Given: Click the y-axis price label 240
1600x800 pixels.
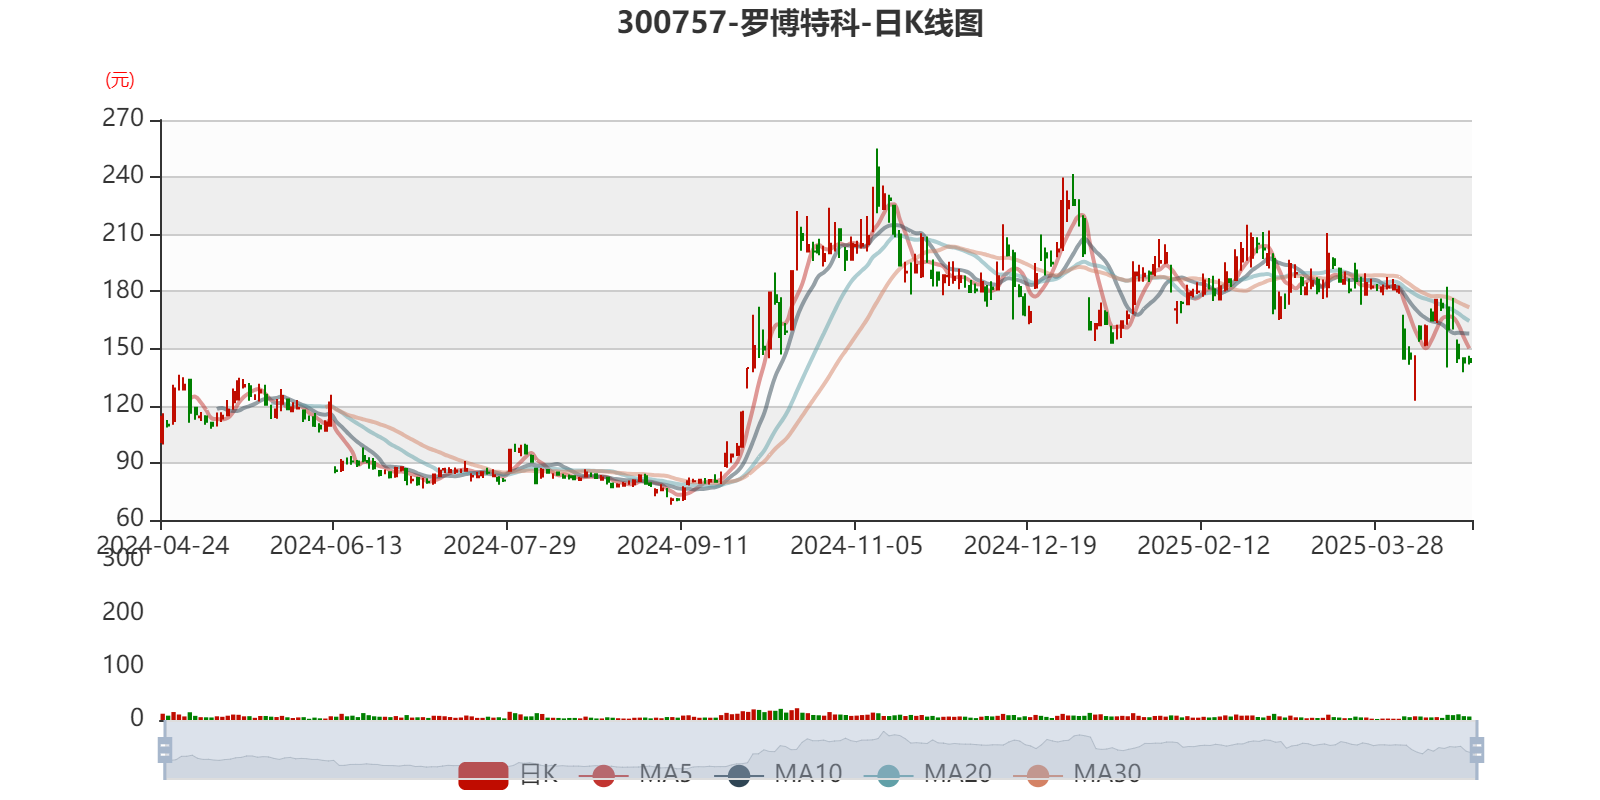Looking at the screenshot, I should click(123, 175).
